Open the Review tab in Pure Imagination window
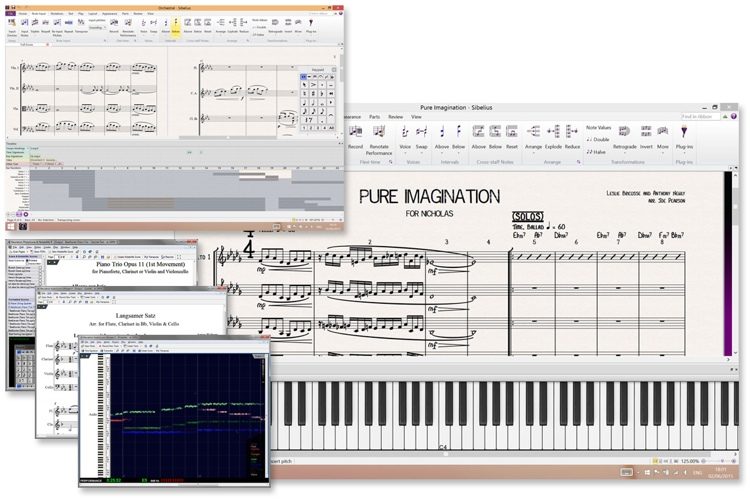The image size is (750, 500). coord(396,117)
